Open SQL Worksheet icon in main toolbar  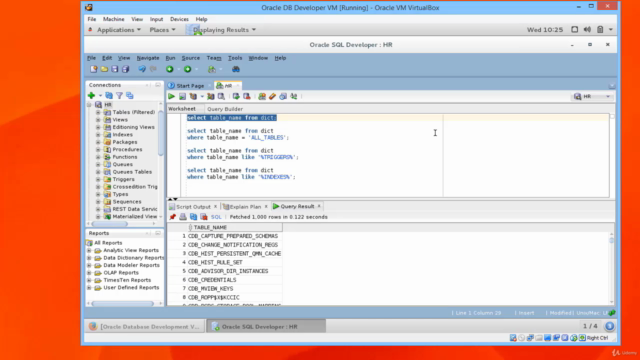[212, 69]
